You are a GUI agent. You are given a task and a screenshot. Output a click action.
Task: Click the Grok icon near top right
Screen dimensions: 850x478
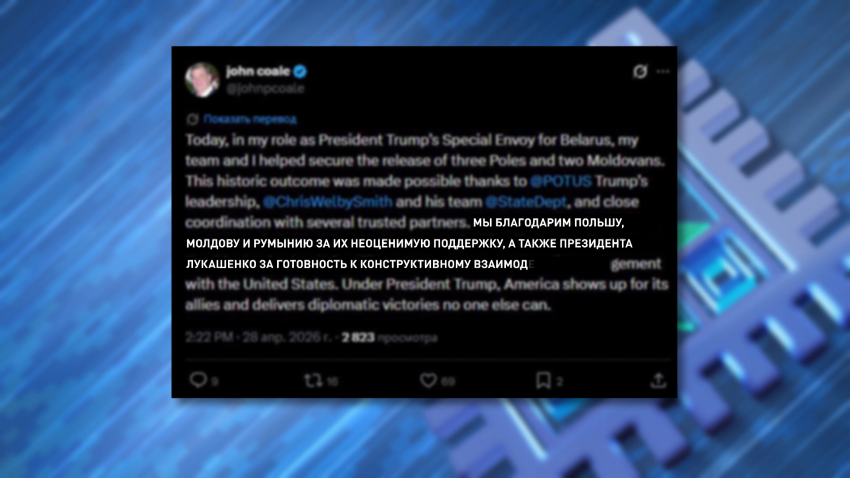640,72
